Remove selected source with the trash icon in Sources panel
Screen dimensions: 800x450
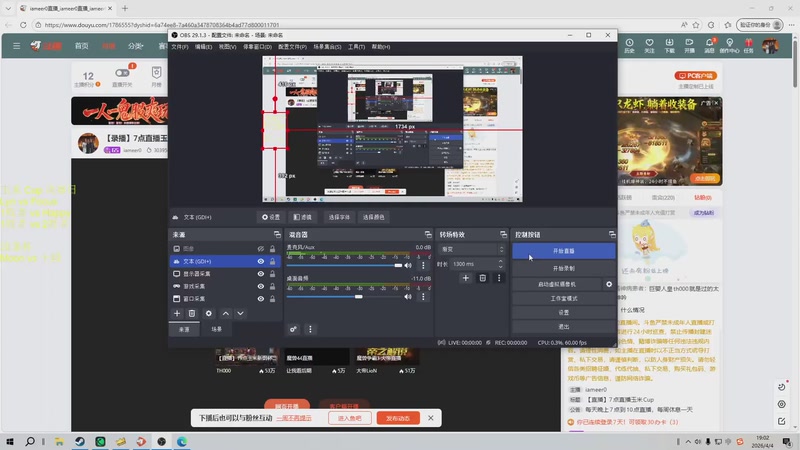(192, 313)
